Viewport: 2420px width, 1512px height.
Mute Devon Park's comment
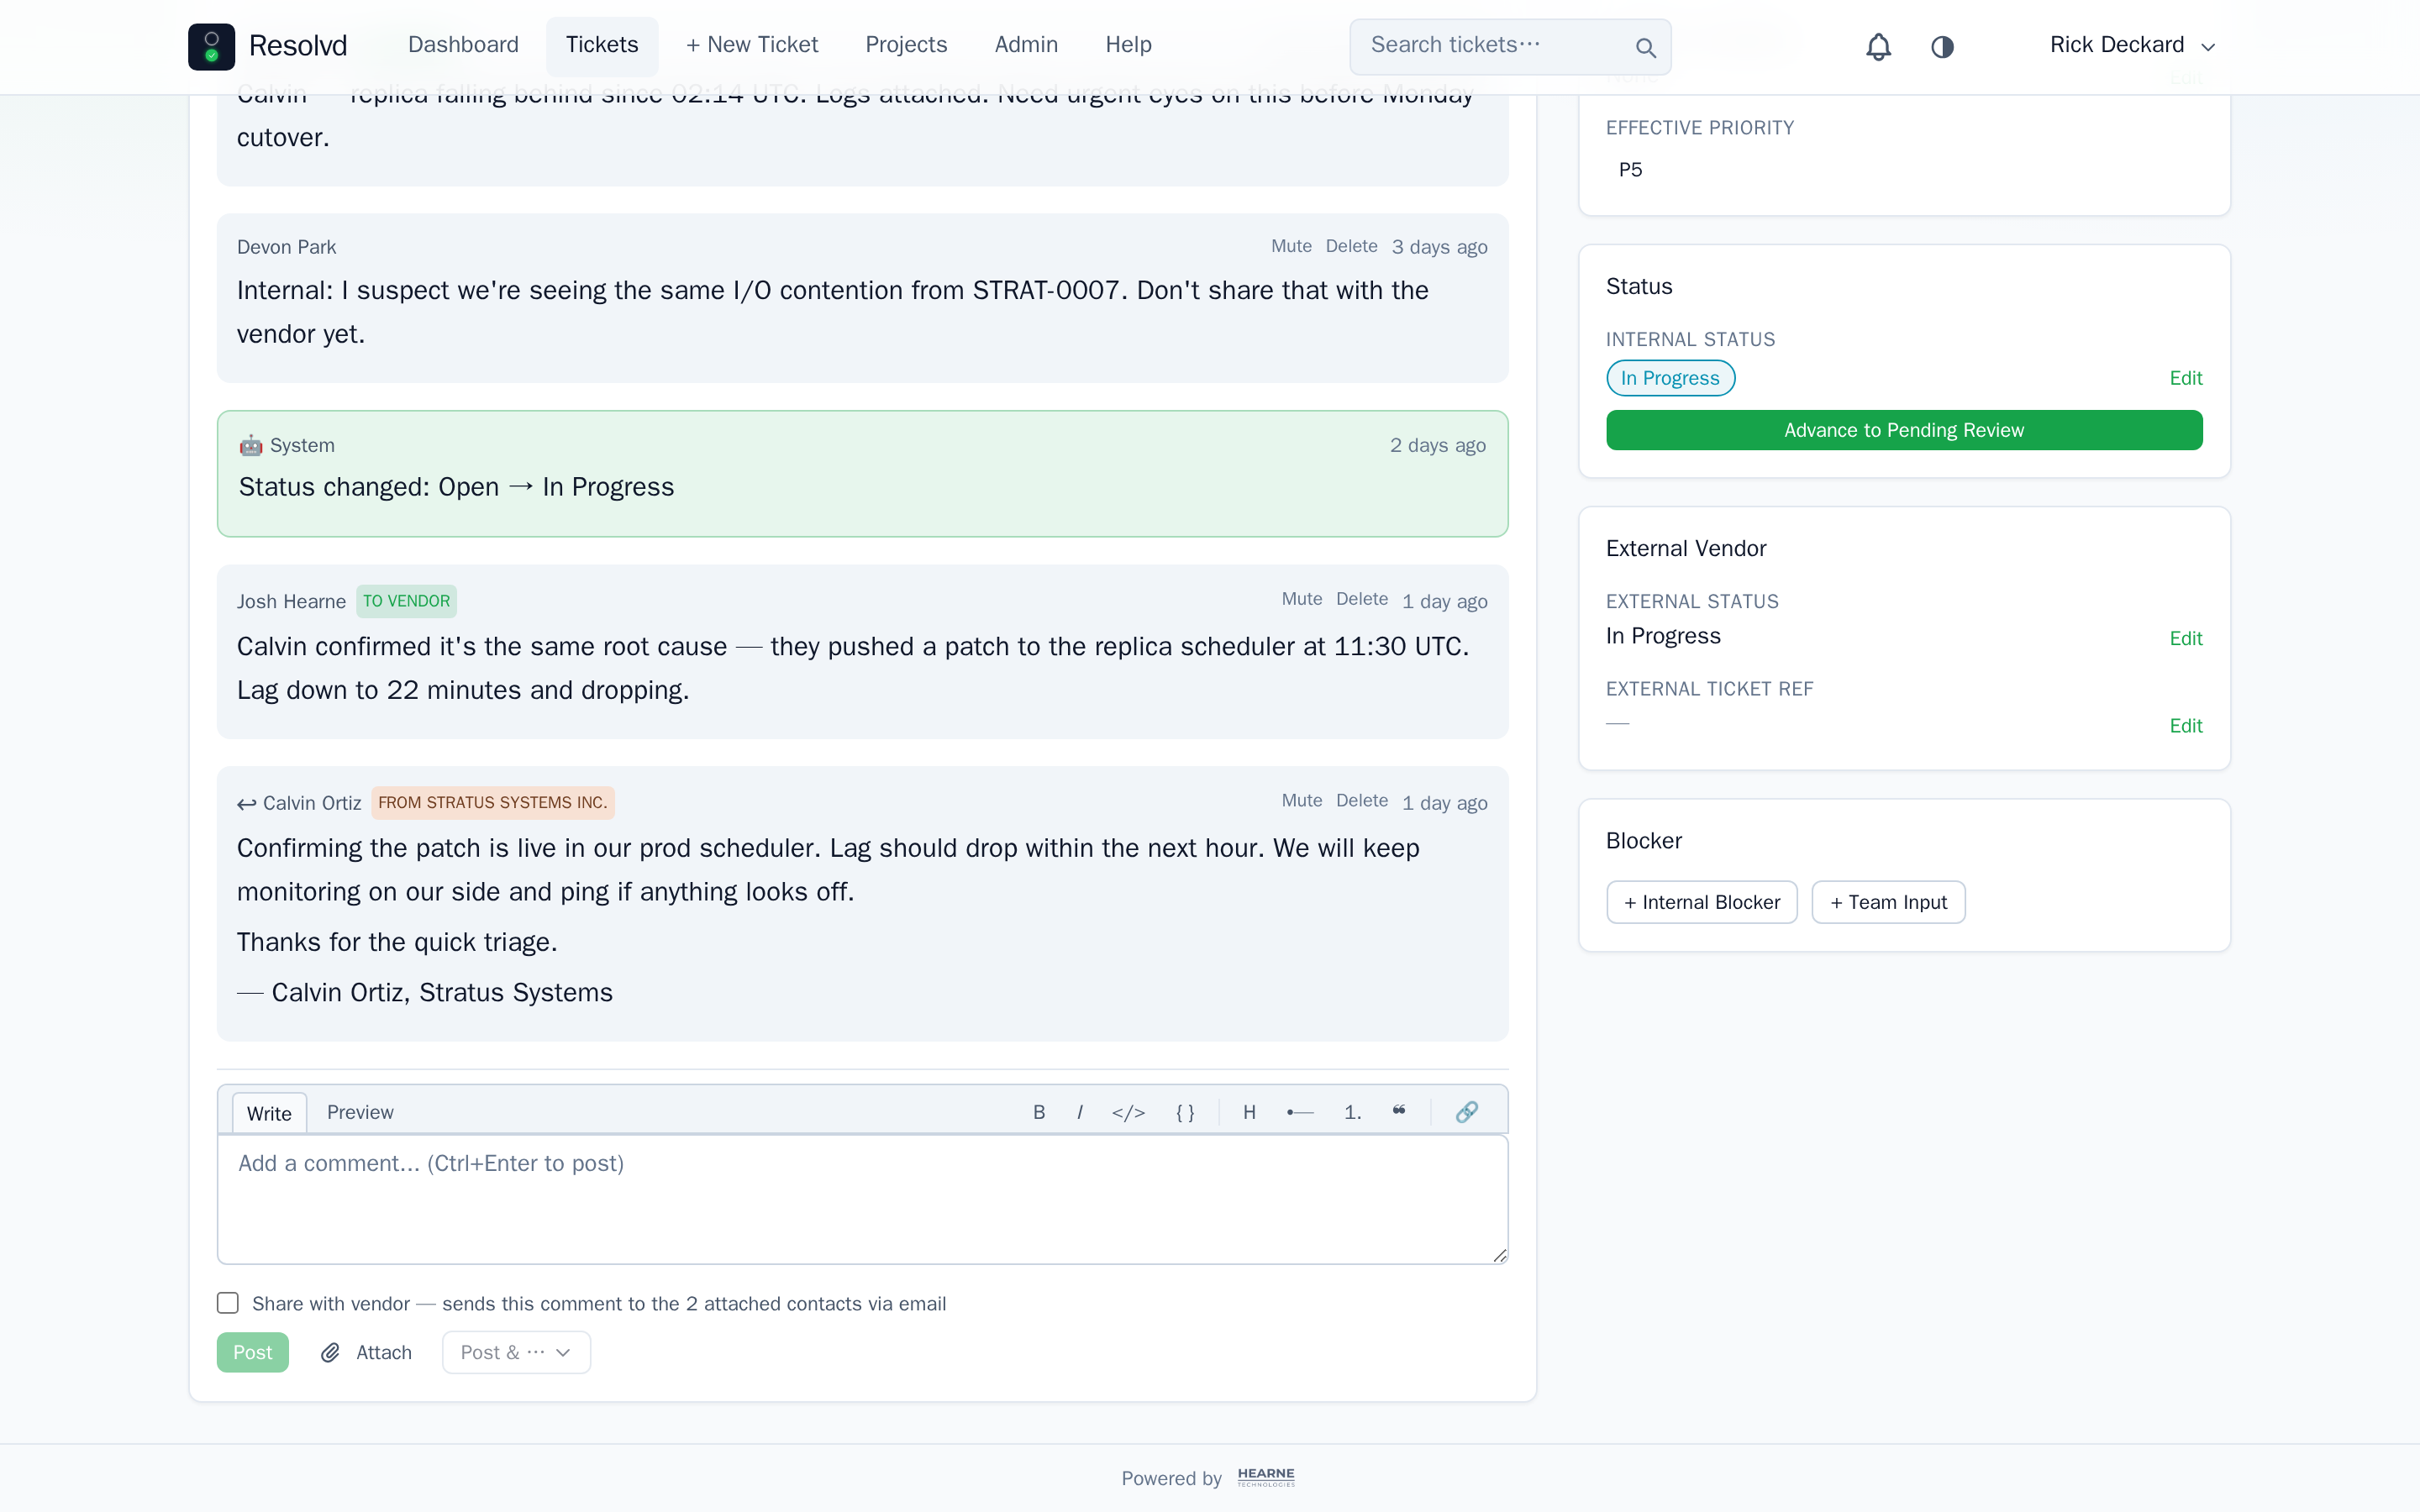1291,246
